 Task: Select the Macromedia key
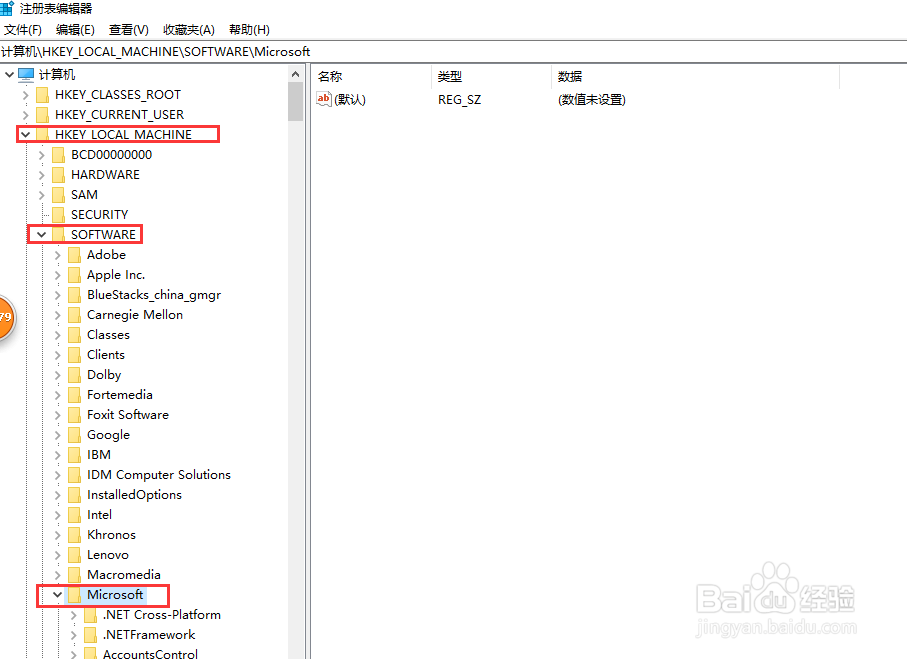point(124,575)
